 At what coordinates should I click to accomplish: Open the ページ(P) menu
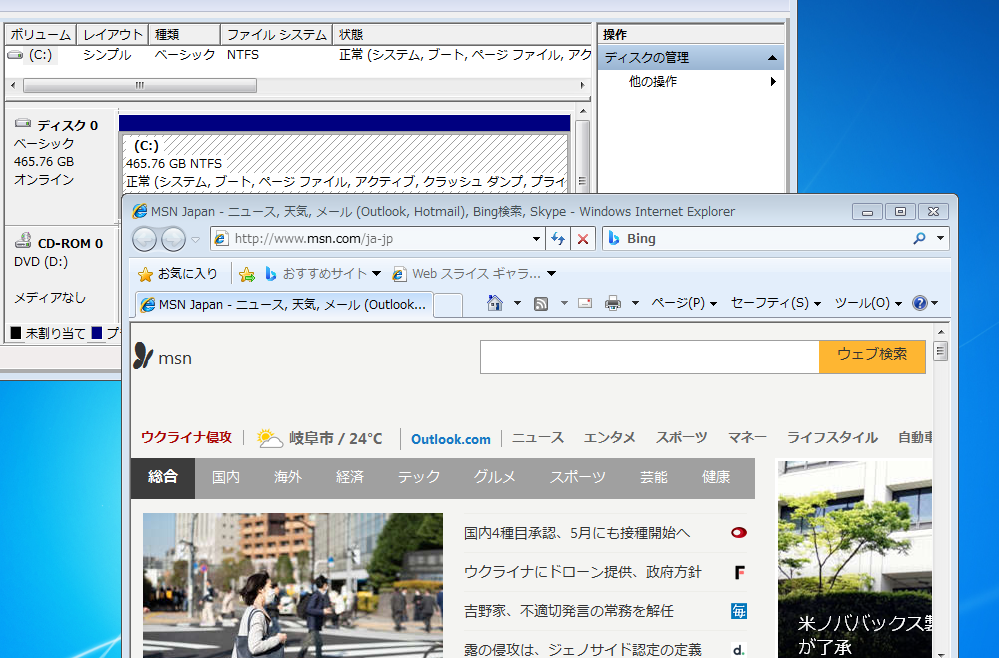[684, 303]
